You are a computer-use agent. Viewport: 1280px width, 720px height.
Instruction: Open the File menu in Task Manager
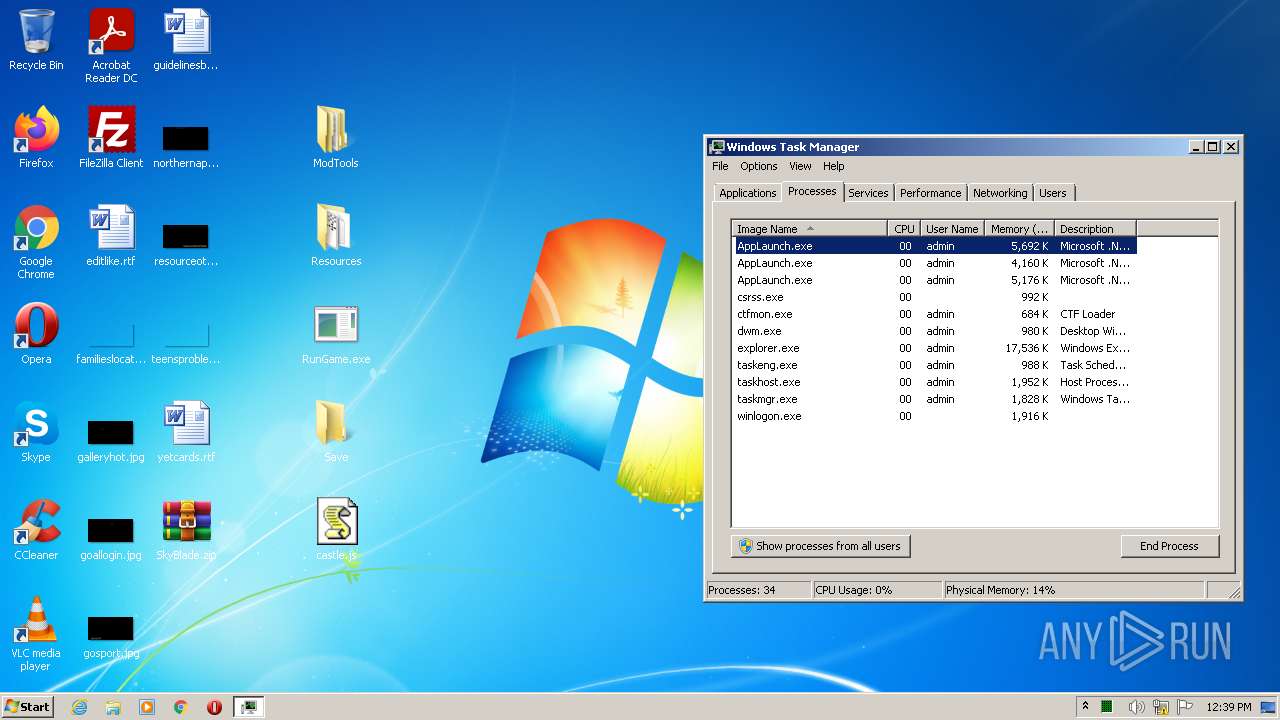pos(720,166)
